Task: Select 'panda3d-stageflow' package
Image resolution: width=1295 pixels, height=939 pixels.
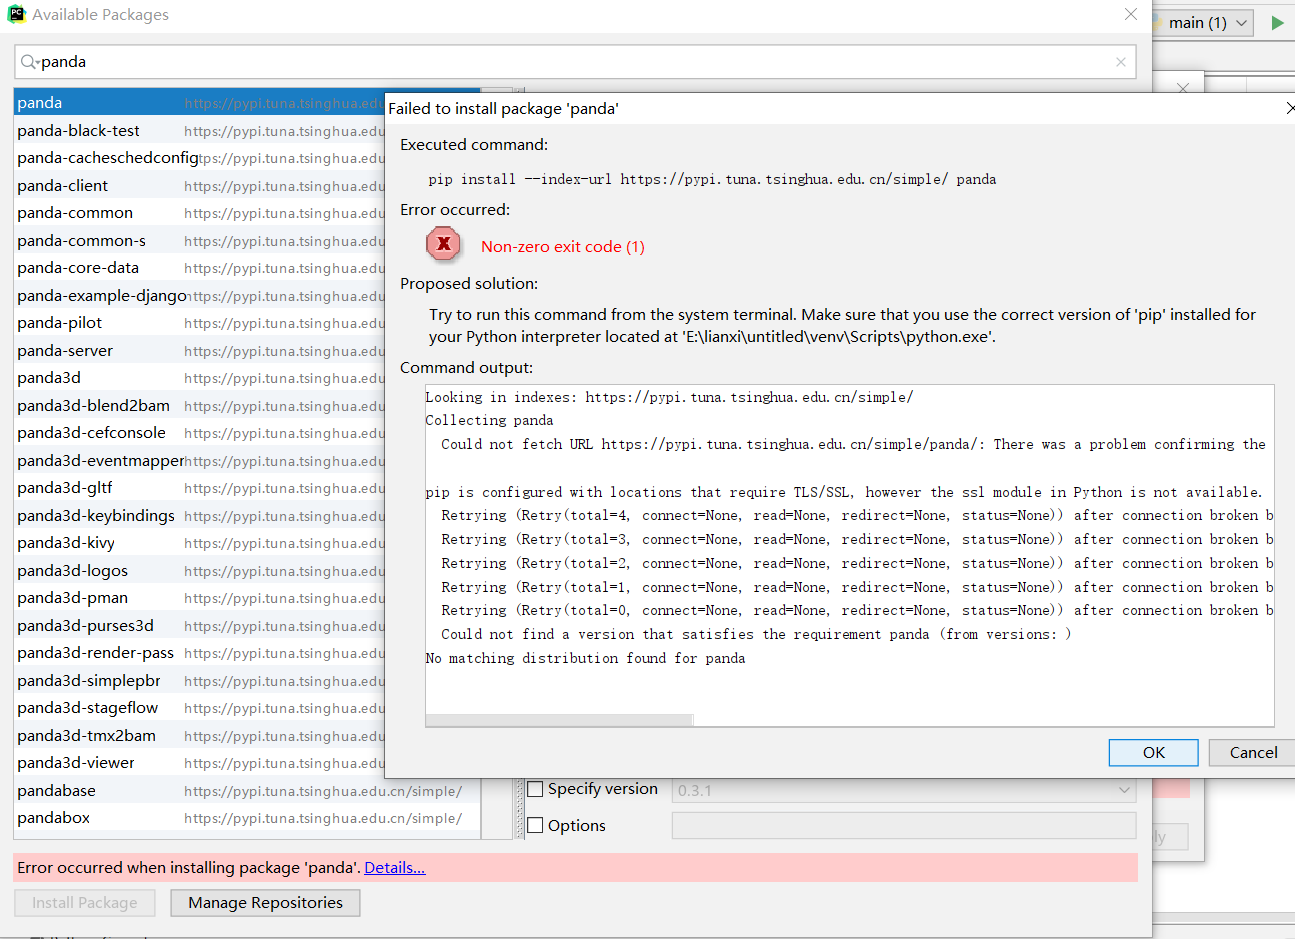Action: tap(199, 708)
